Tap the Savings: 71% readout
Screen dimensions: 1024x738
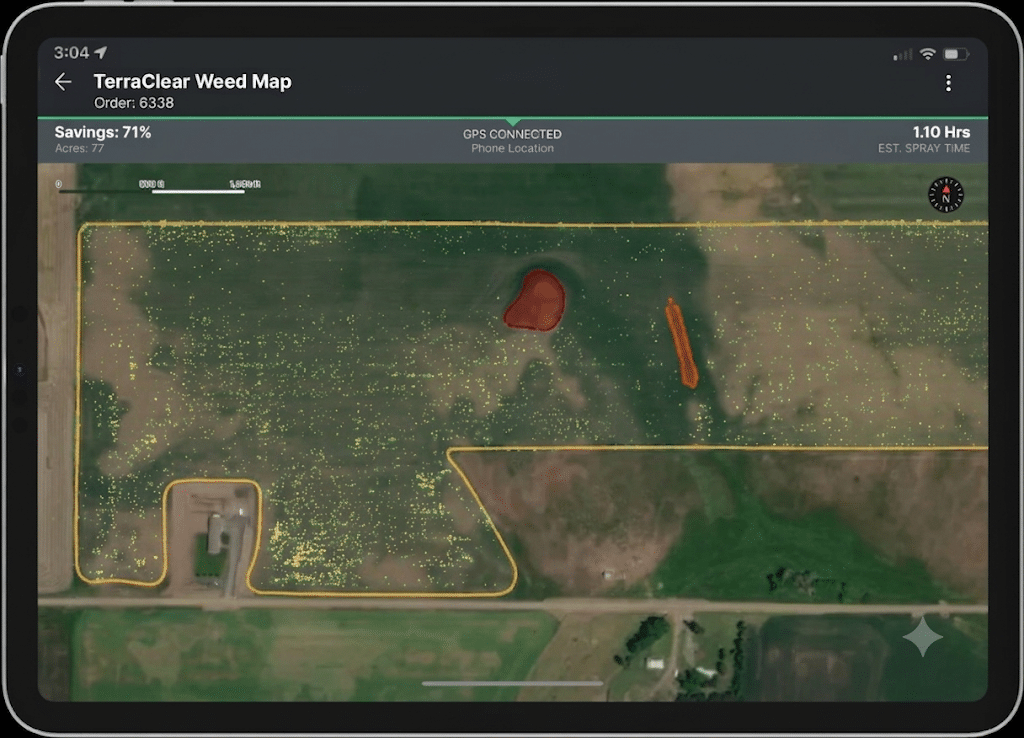(103, 132)
